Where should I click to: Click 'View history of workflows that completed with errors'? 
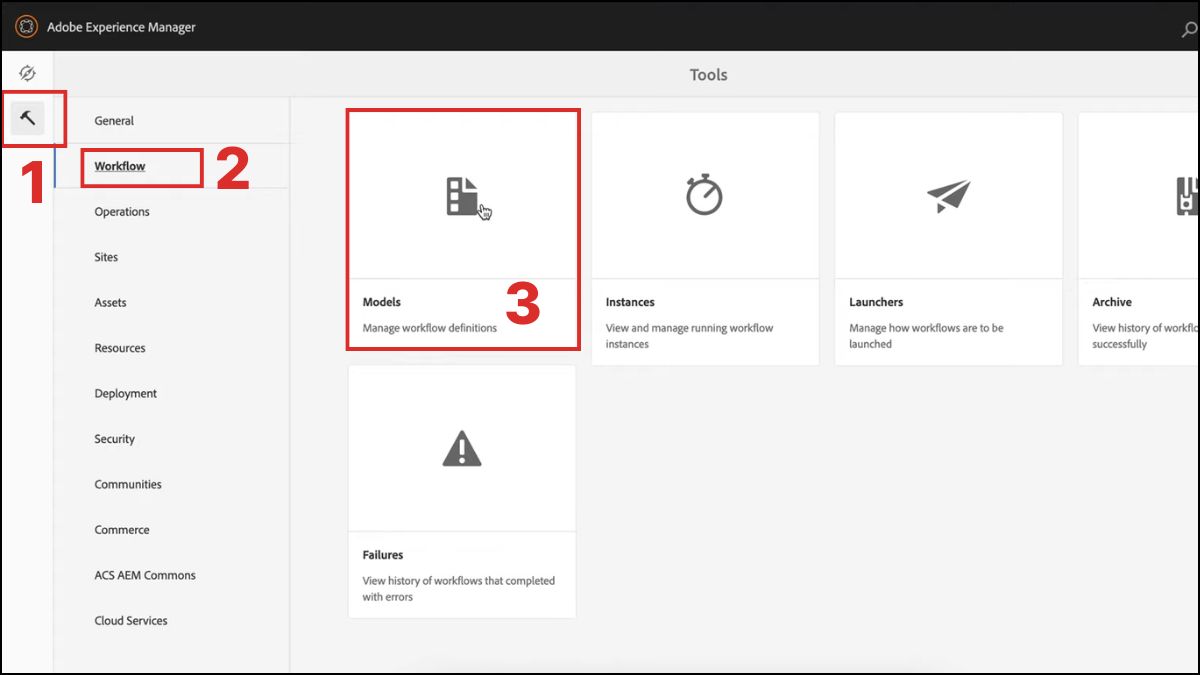point(458,589)
